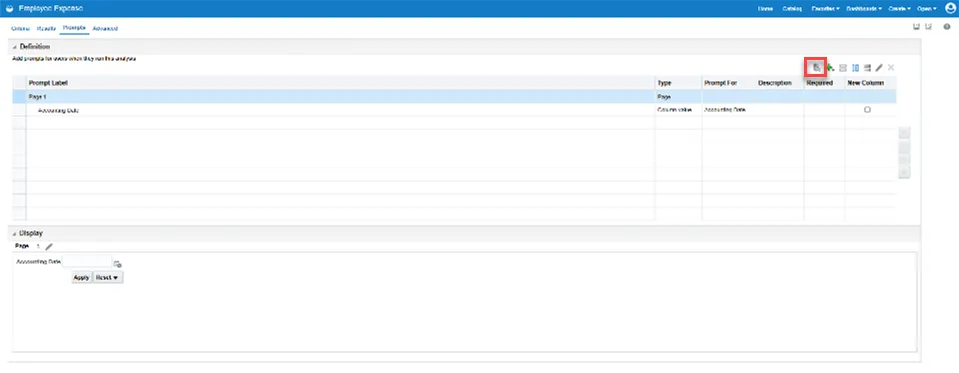Click the Description column header
This screenshot has height=373, width=959.
(775, 83)
